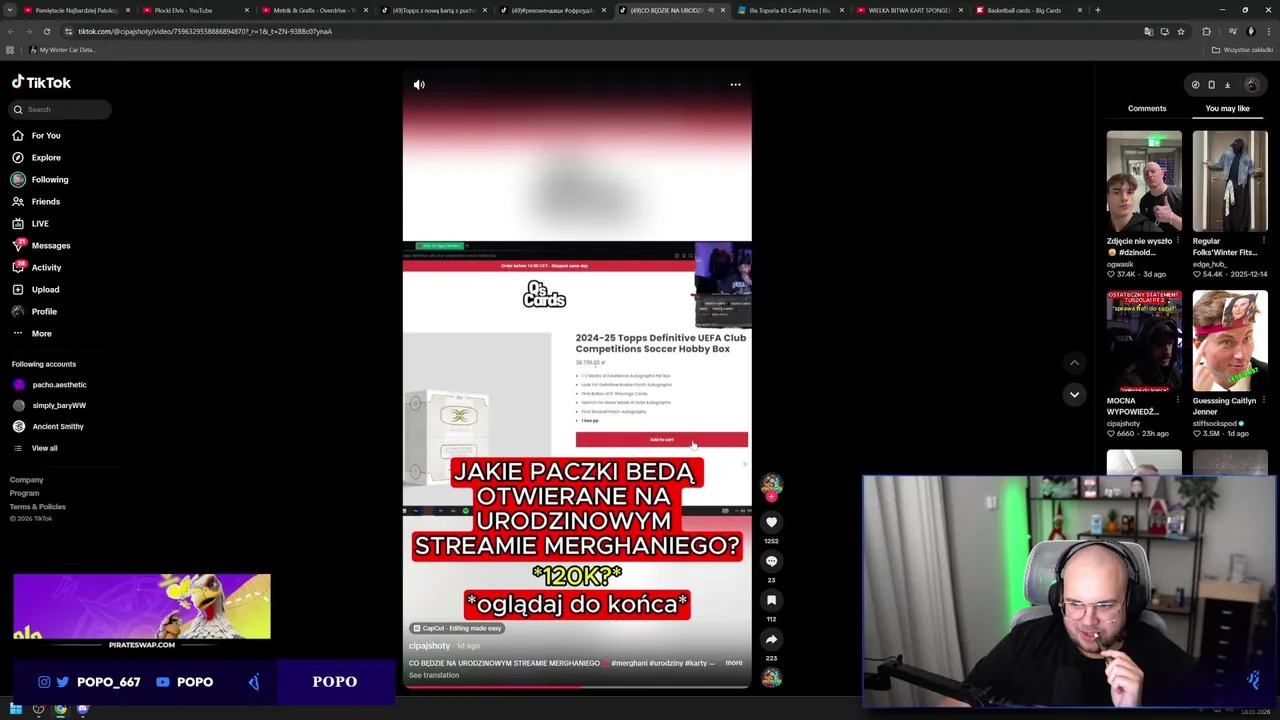The height and width of the screenshot is (720, 1280).
Task: Switch to Ilia Topuria 43 Card Prices tab
Action: [x=790, y=10]
